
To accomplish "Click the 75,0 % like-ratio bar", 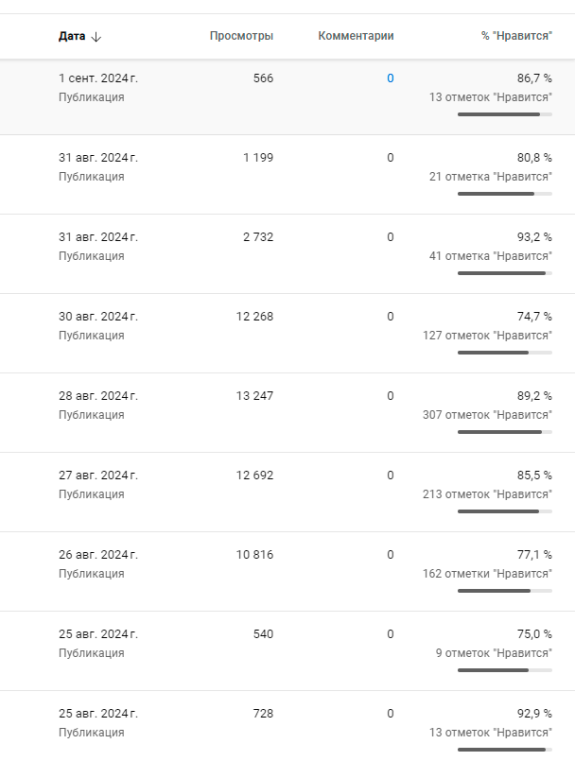I will click(505, 670).
